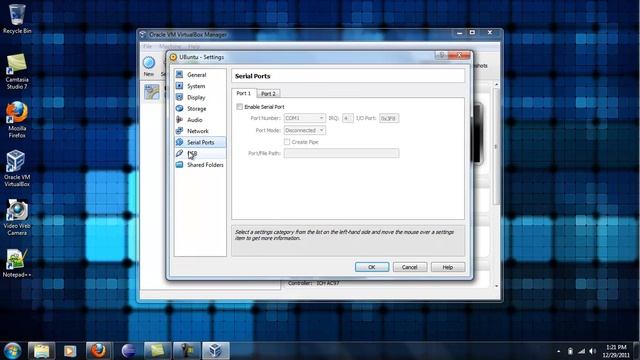The height and width of the screenshot is (360, 640).
Task: Open the Windows Start menu orb
Action: [x=12, y=351]
